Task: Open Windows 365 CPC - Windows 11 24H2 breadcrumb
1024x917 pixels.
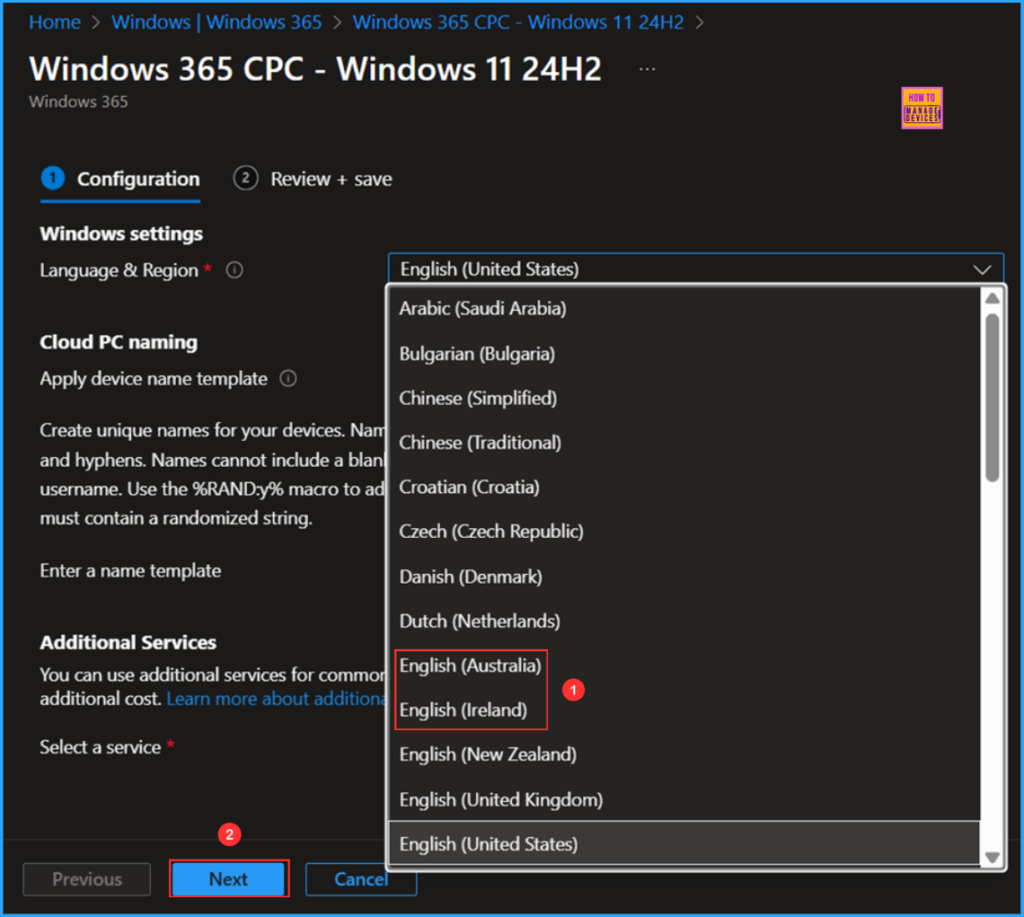Action: click(x=518, y=22)
